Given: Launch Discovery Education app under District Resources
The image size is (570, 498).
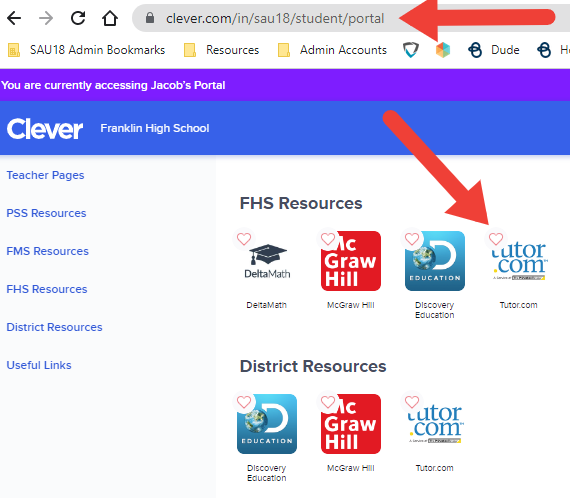Looking at the screenshot, I should [x=267, y=424].
